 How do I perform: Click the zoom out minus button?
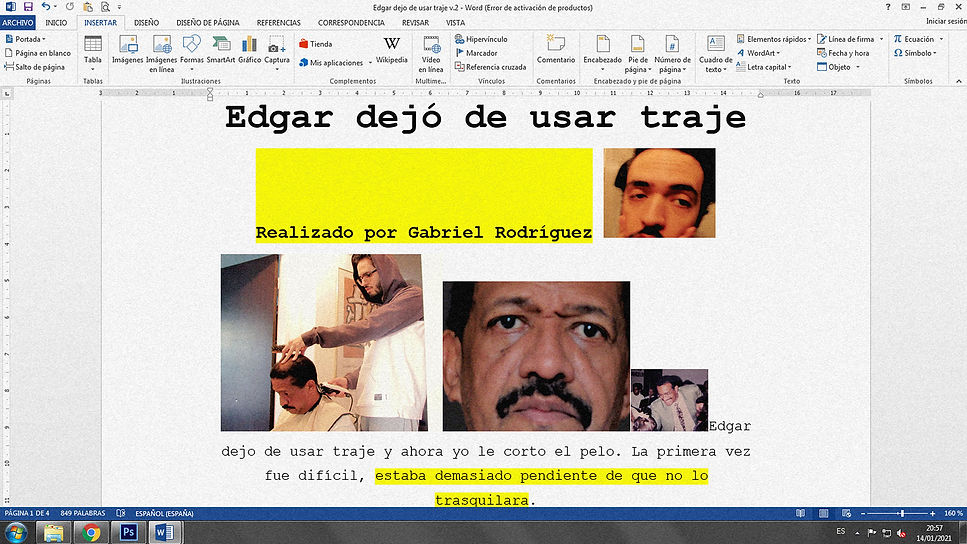pos(863,513)
